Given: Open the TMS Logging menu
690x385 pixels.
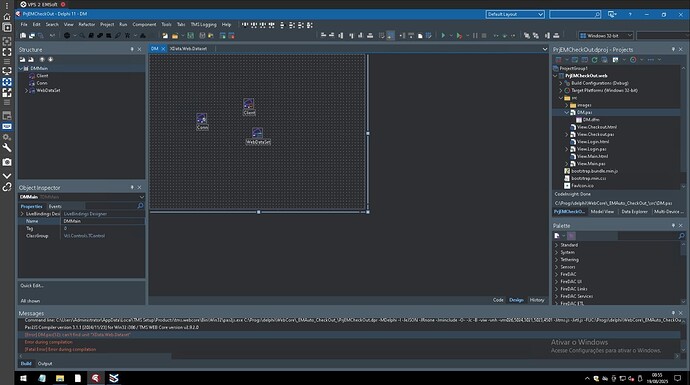Looking at the screenshot, I should pyautogui.click(x=203, y=25).
